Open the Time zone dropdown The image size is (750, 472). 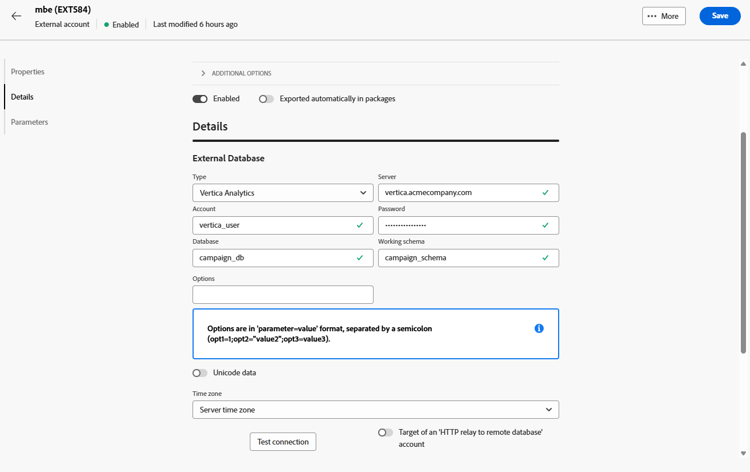point(375,410)
